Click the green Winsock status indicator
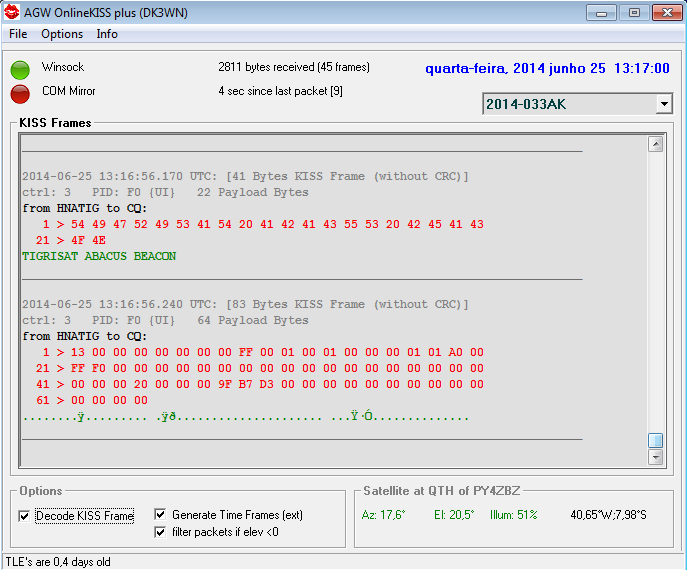 coord(20,70)
